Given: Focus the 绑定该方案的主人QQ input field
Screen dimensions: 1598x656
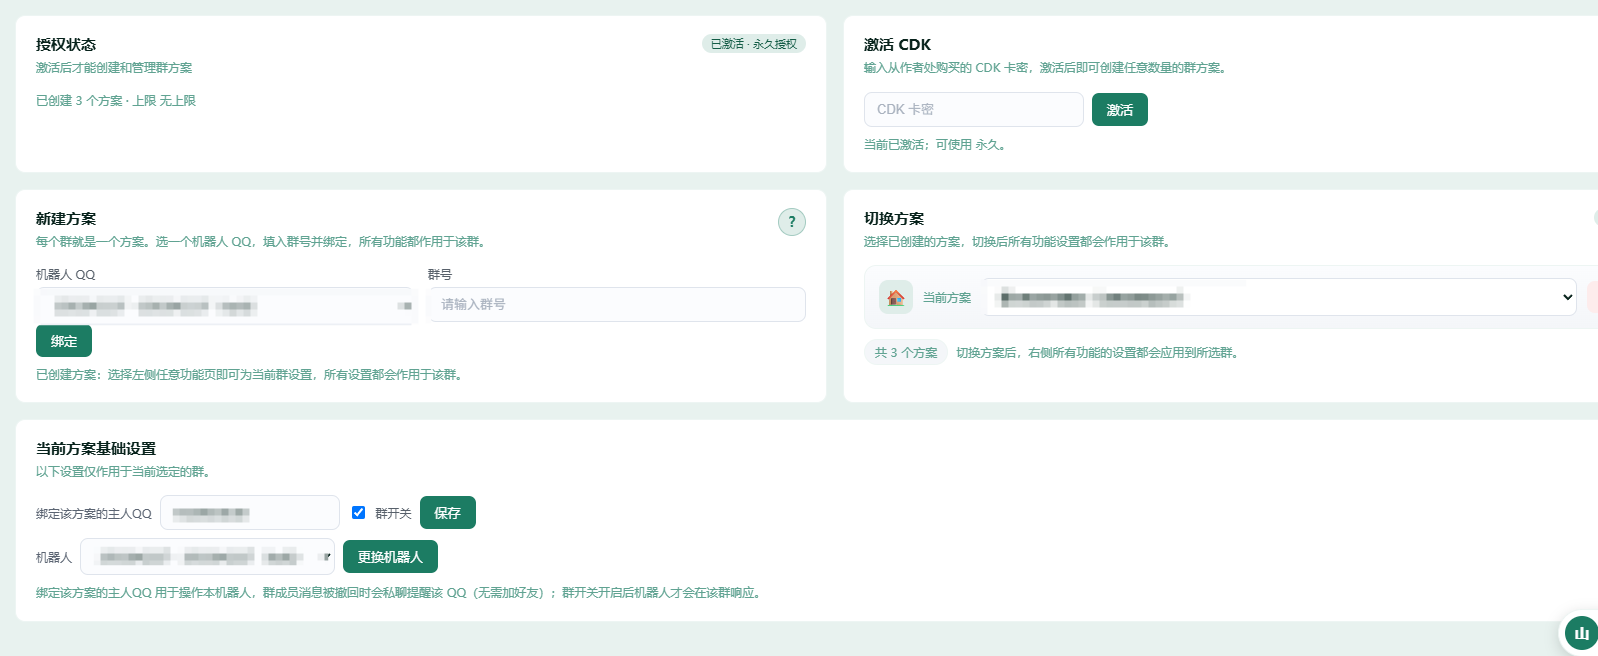Looking at the screenshot, I should (x=250, y=512).
